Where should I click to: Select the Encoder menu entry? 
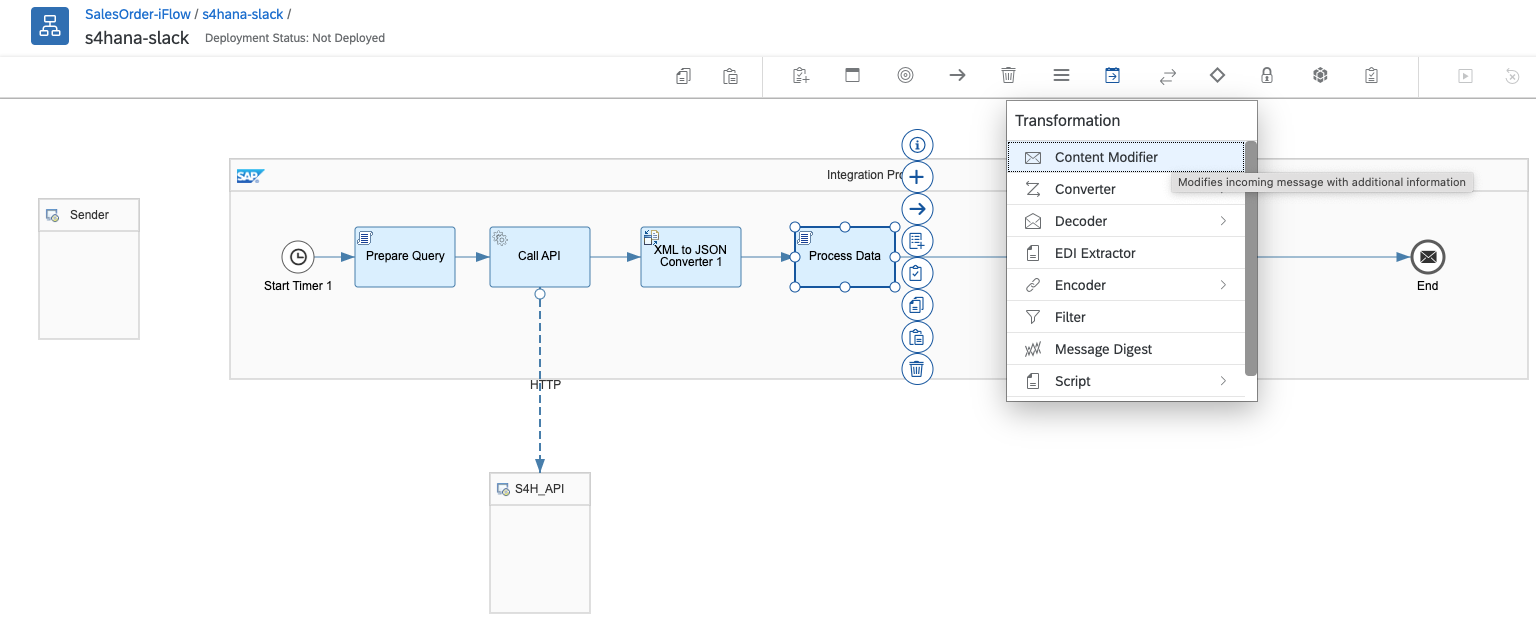click(1126, 285)
